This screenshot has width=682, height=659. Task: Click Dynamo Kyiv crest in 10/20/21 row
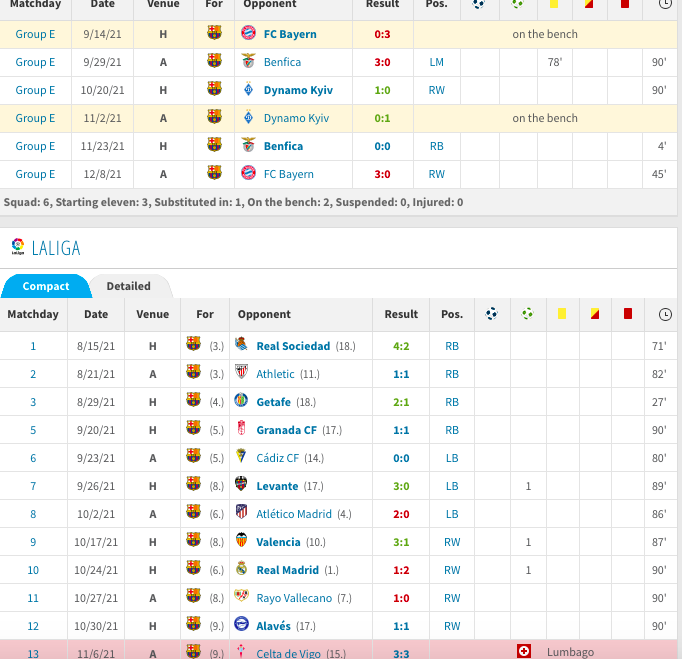click(x=248, y=89)
